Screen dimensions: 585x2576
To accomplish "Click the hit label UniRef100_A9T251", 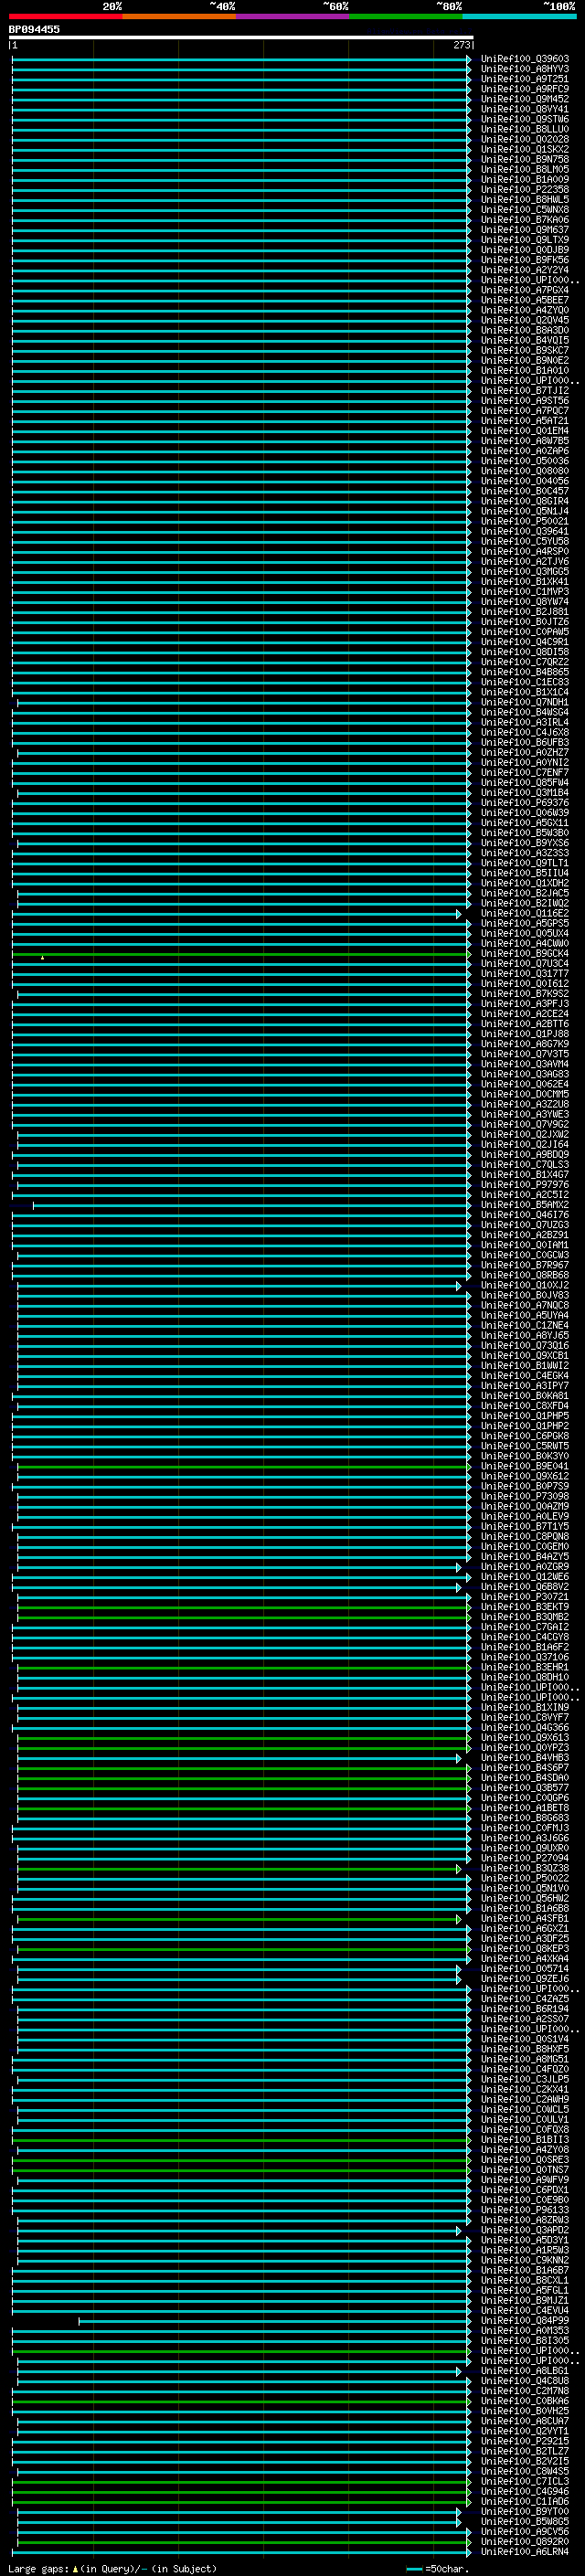I will (x=525, y=79).
